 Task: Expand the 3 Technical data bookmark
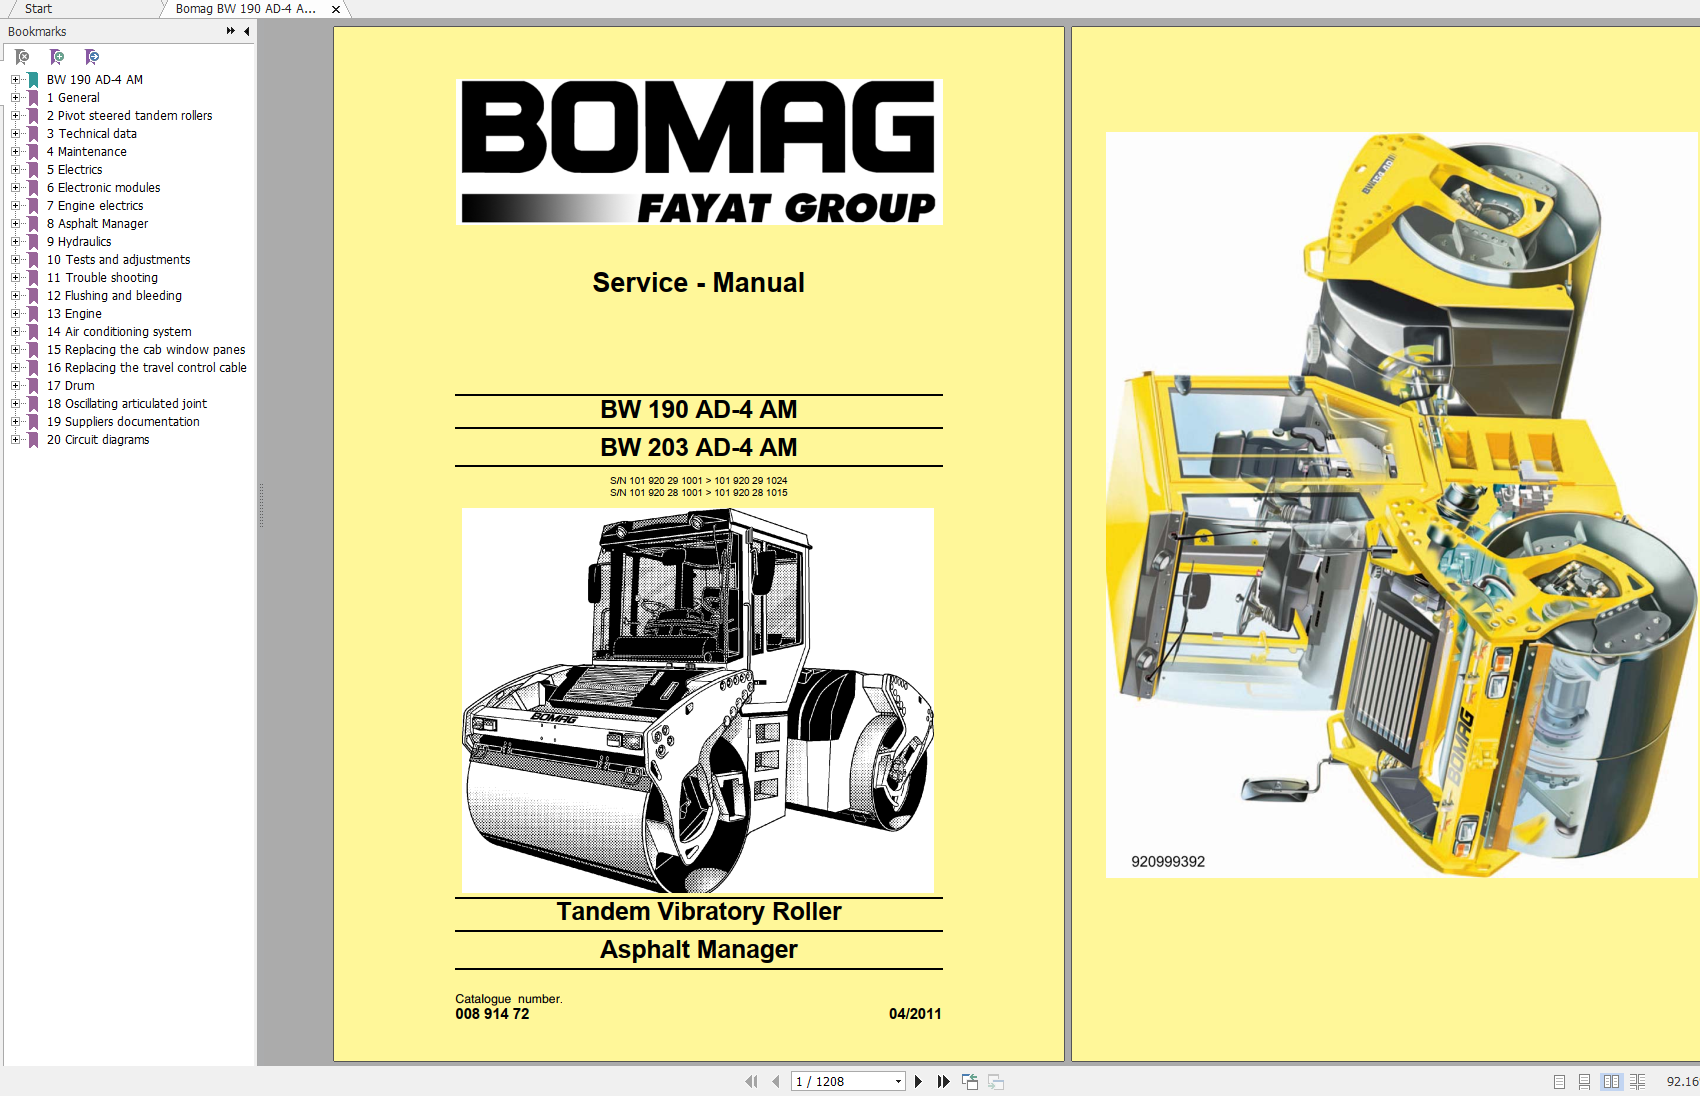(15, 134)
